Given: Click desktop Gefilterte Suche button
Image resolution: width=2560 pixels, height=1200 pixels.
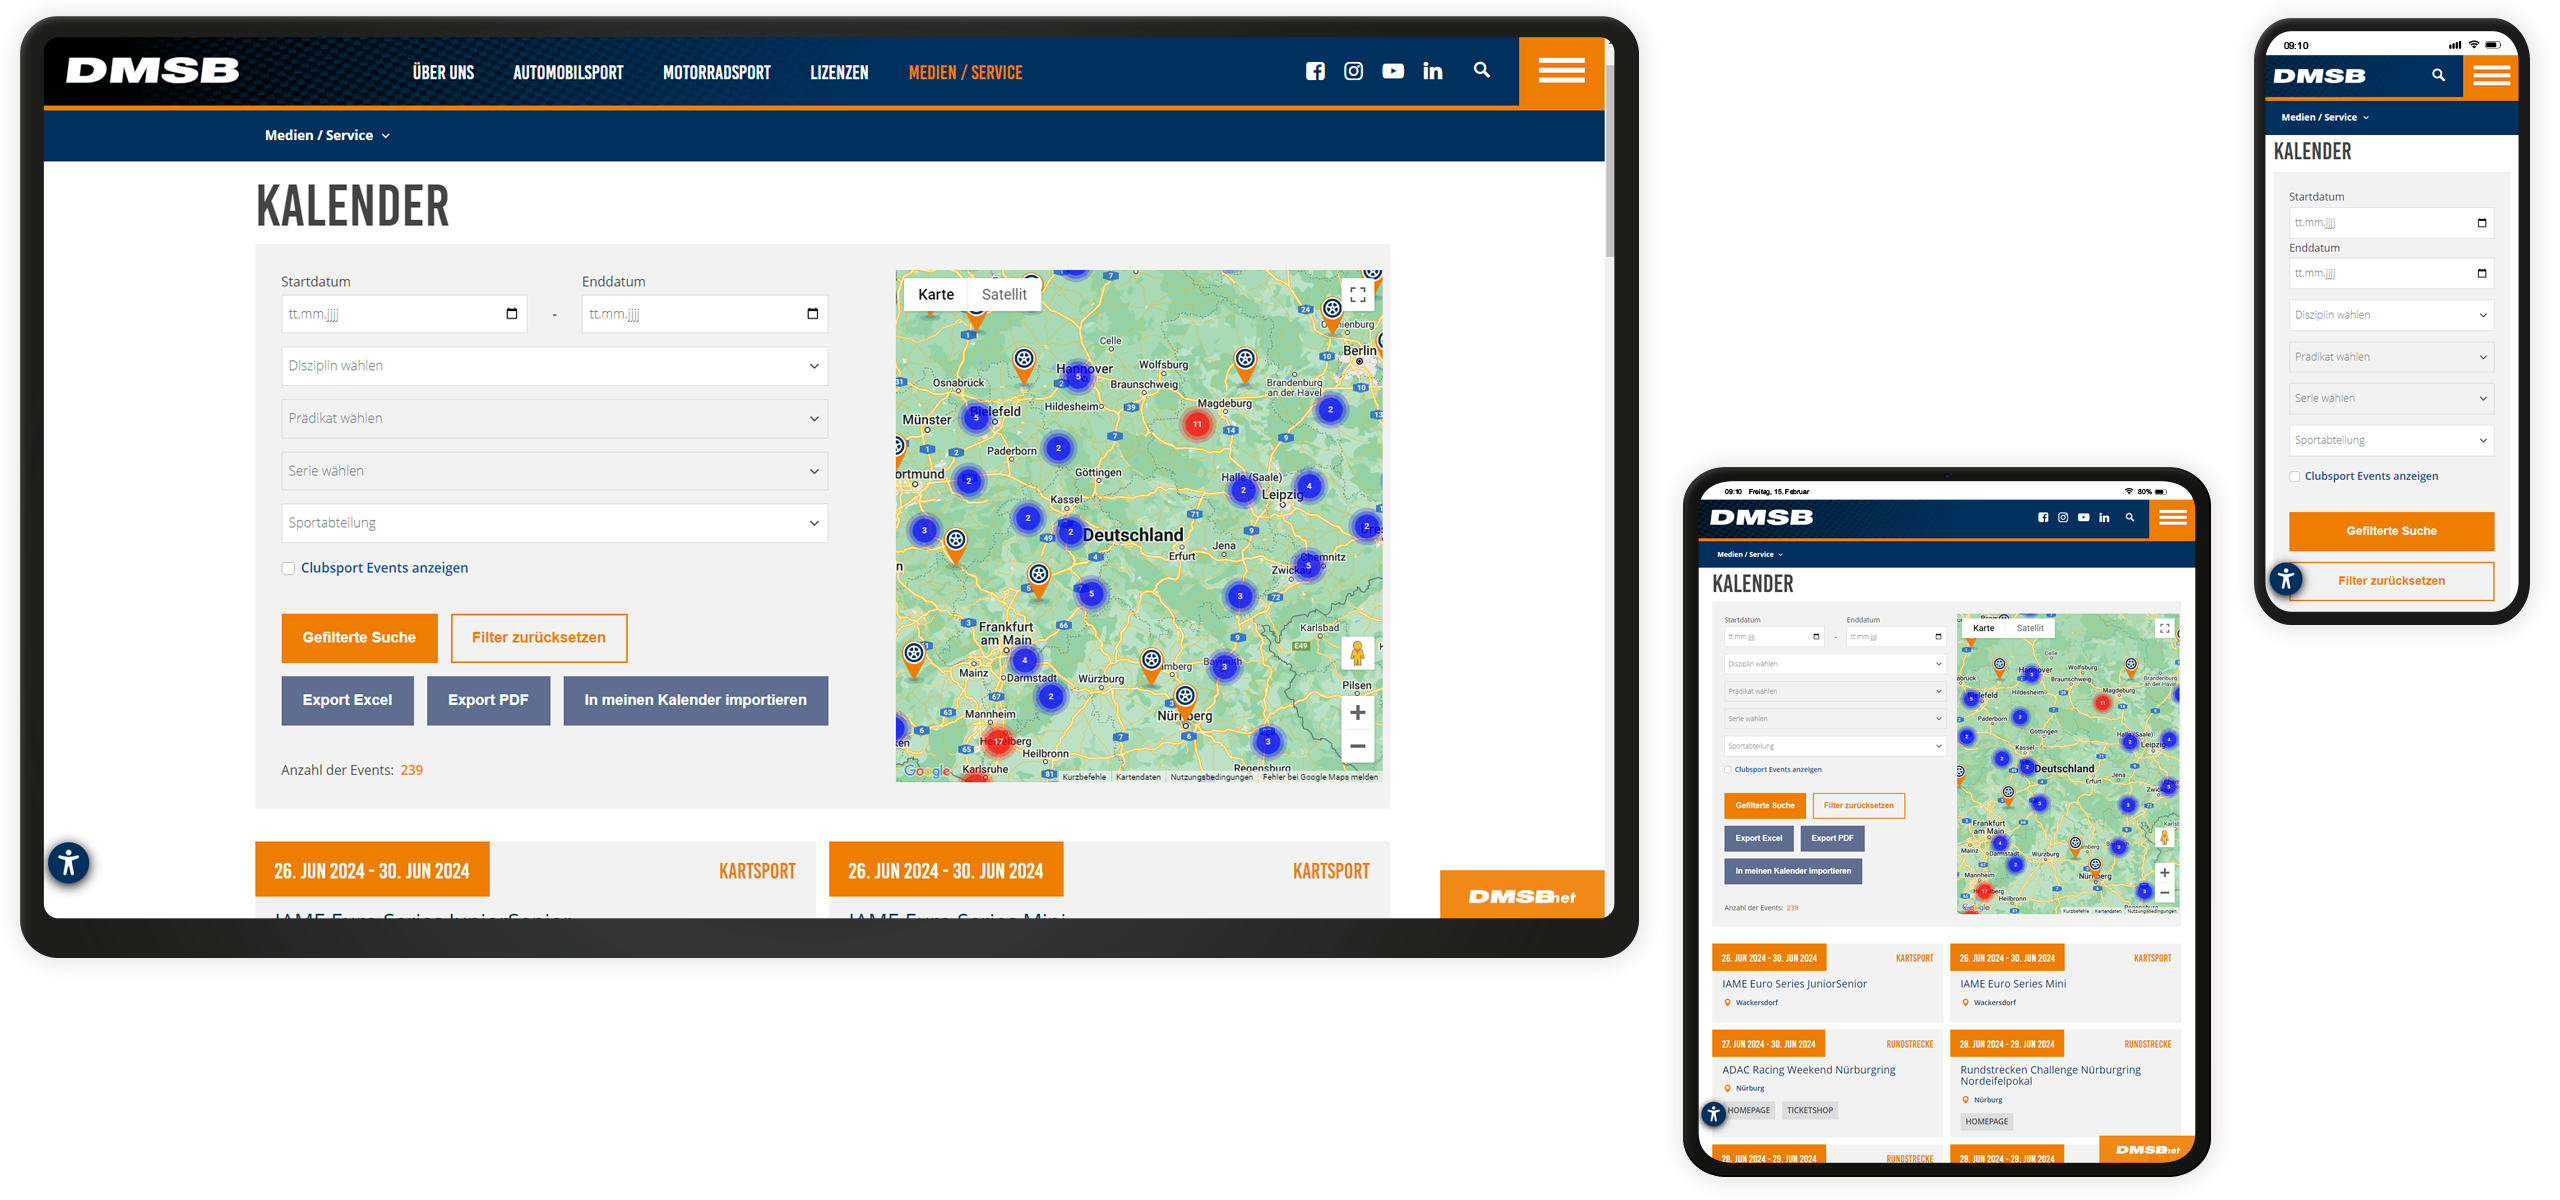Looking at the screenshot, I should (x=359, y=638).
